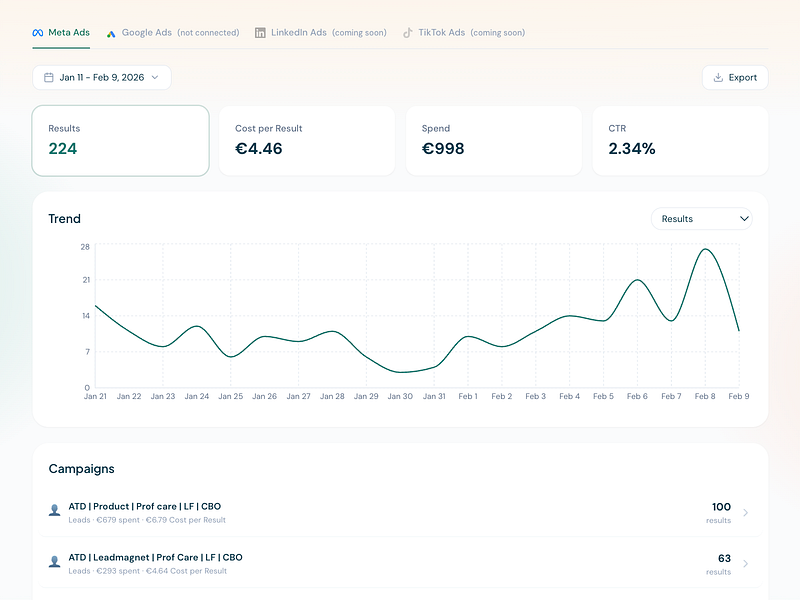Screen dimensions: 800x600
Task: Click the Google Ads logo icon
Action: click(111, 34)
